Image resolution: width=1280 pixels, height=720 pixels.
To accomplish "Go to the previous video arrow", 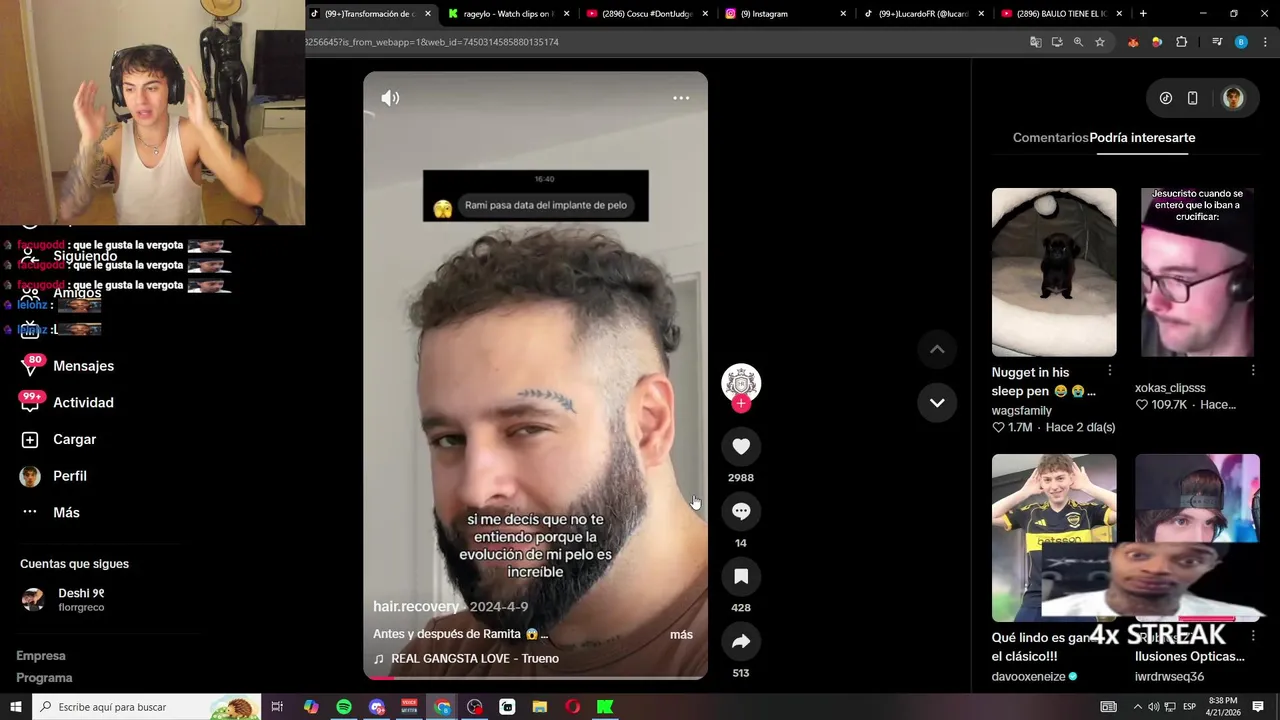I will 937,349.
